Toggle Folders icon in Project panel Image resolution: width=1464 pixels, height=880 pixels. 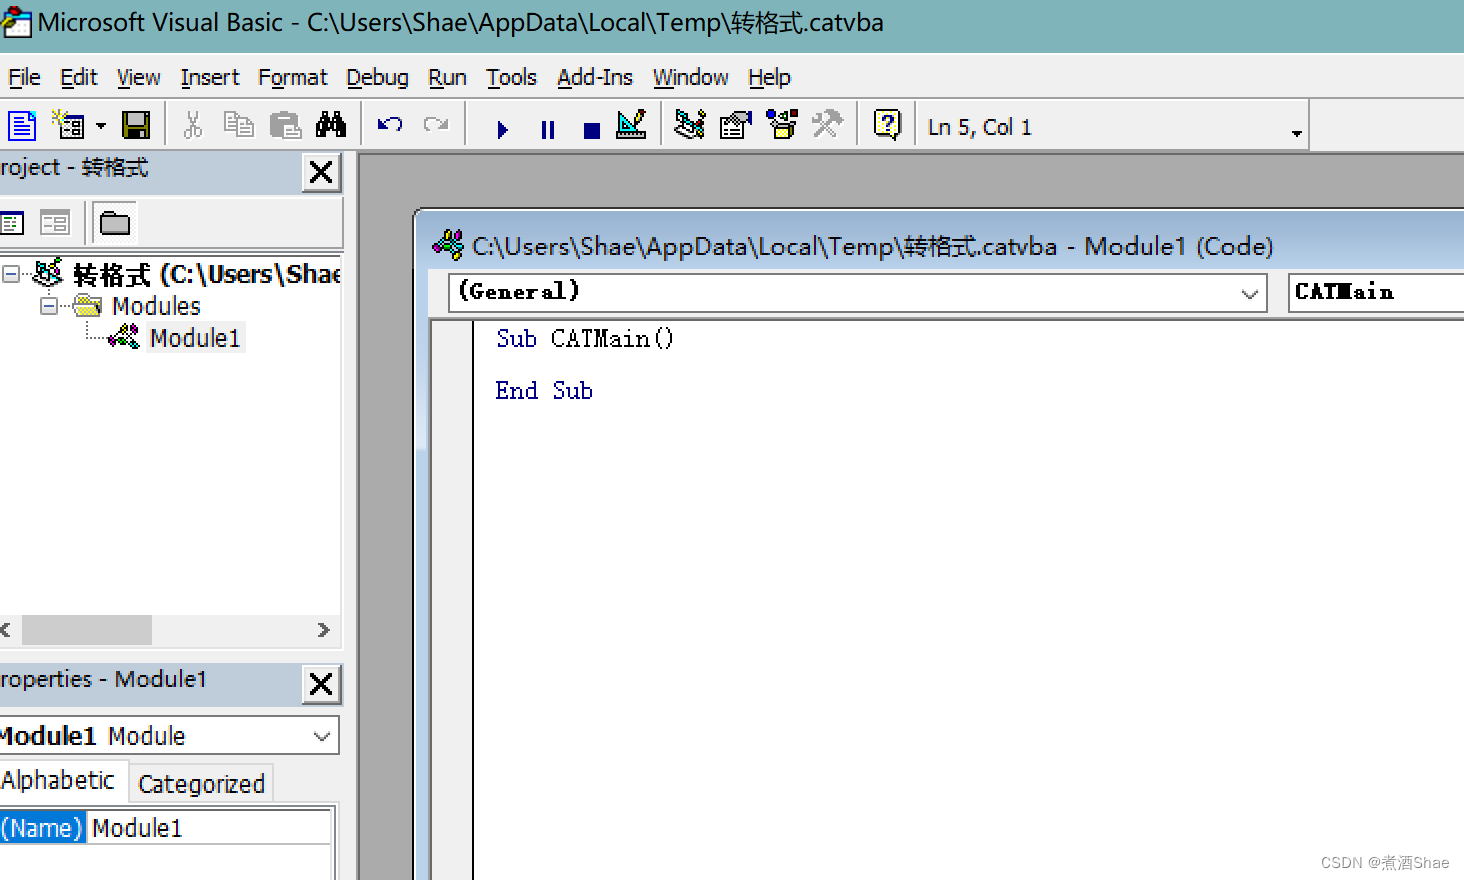(x=115, y=223)
